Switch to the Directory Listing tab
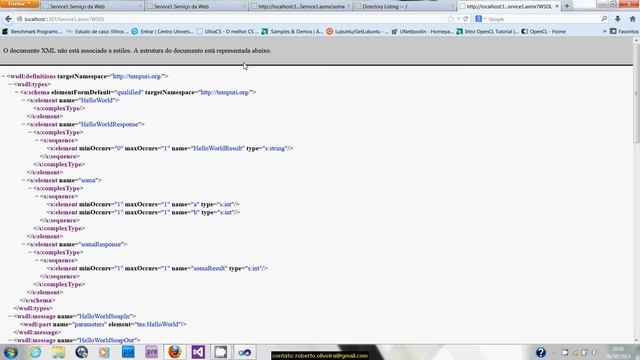The image size is (640, 360). pyautogui.click(x=404, y=7)
